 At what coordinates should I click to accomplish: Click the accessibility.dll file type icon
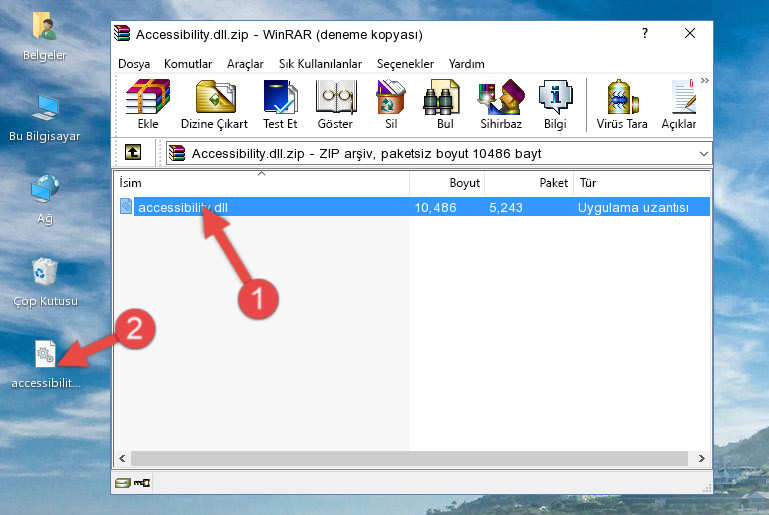(x=126, y=206)
